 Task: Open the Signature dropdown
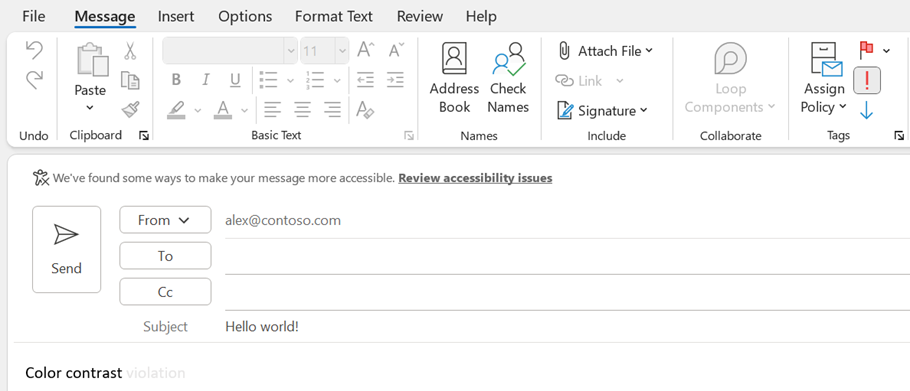tap(602, 110)
